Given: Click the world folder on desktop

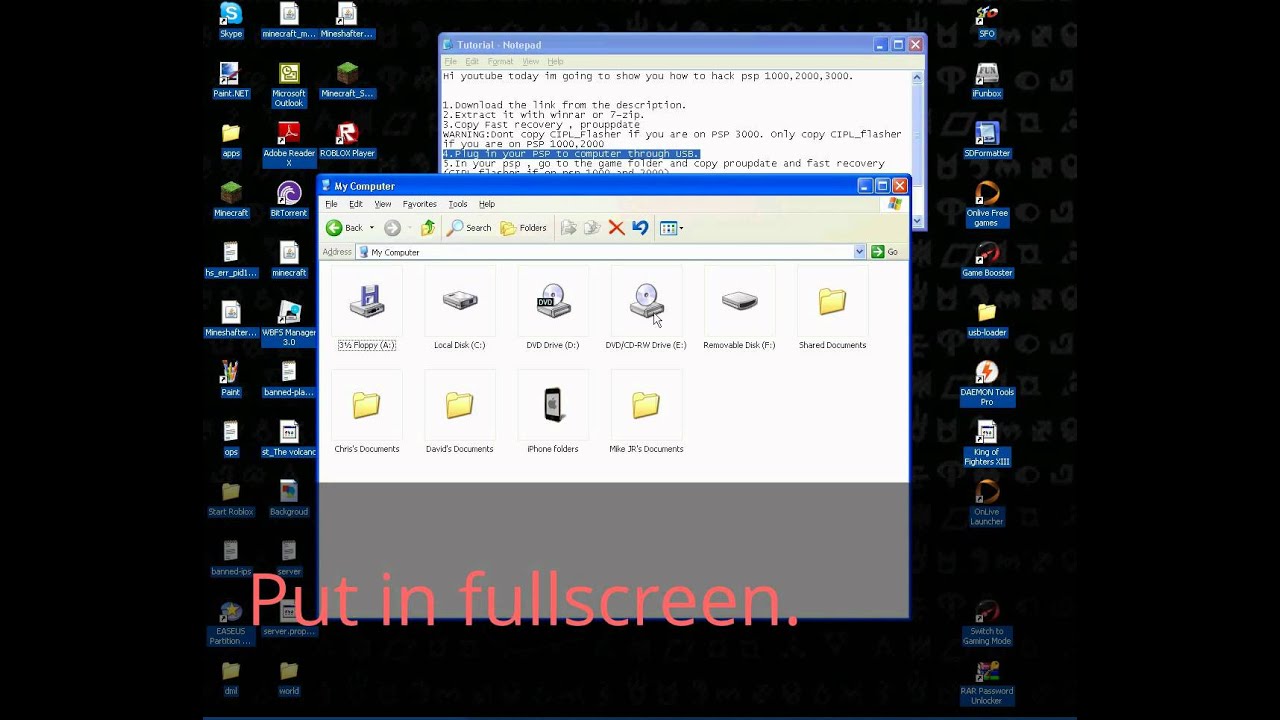Looking at the screenshot, I should [289, 677].
